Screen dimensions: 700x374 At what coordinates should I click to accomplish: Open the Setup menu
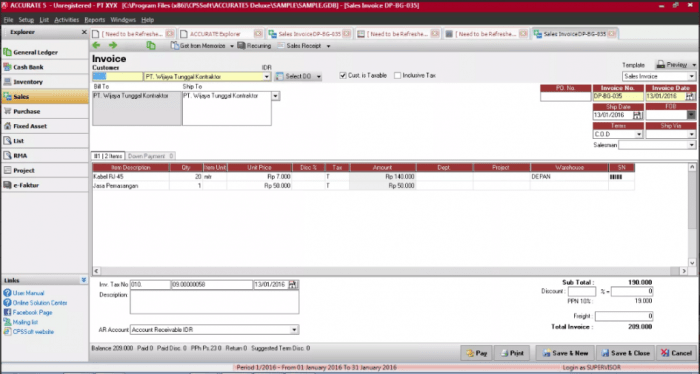(26, 20)
